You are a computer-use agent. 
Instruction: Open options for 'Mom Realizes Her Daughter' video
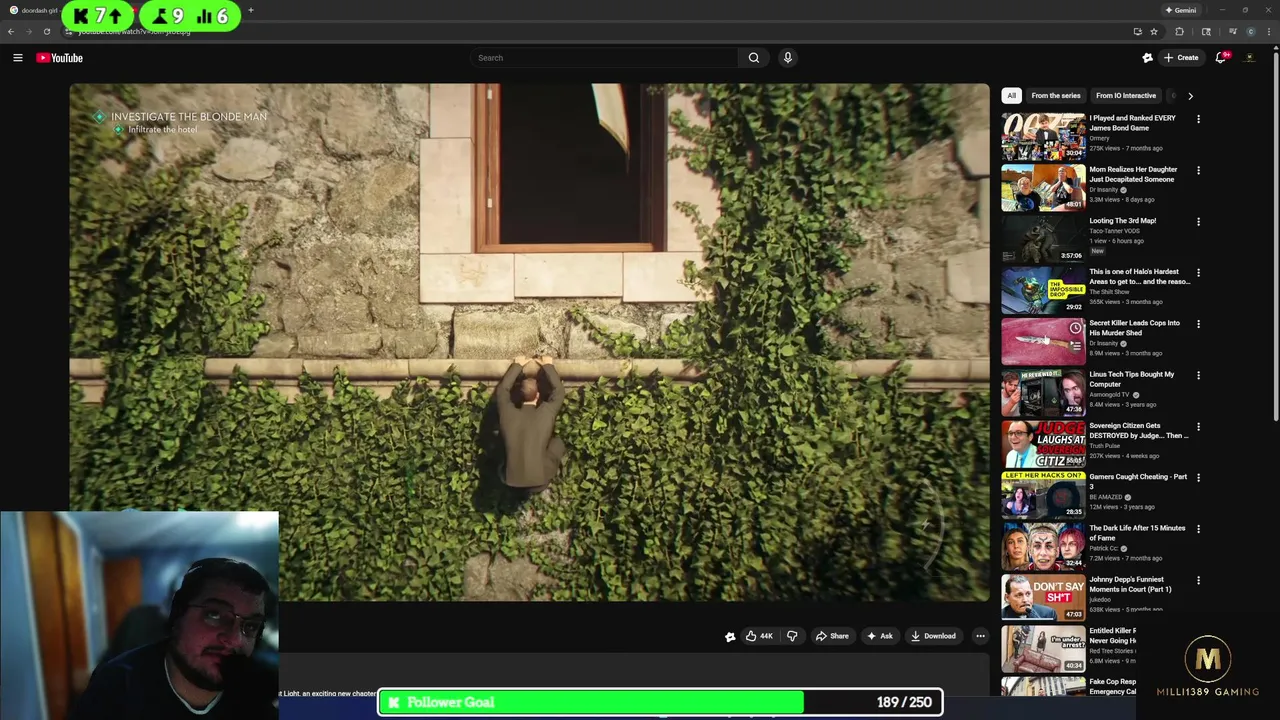(x=1198, y=170)
